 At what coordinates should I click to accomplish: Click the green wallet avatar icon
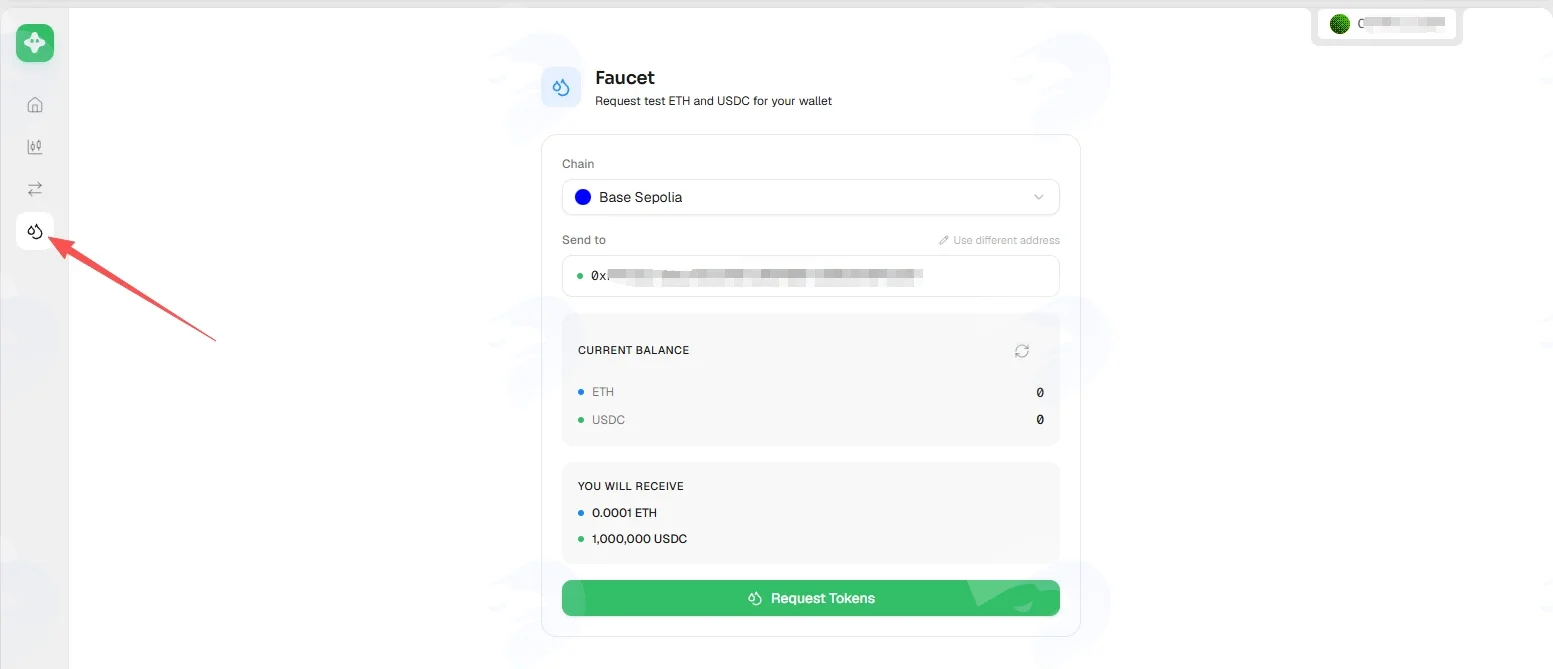(1340, 24)
